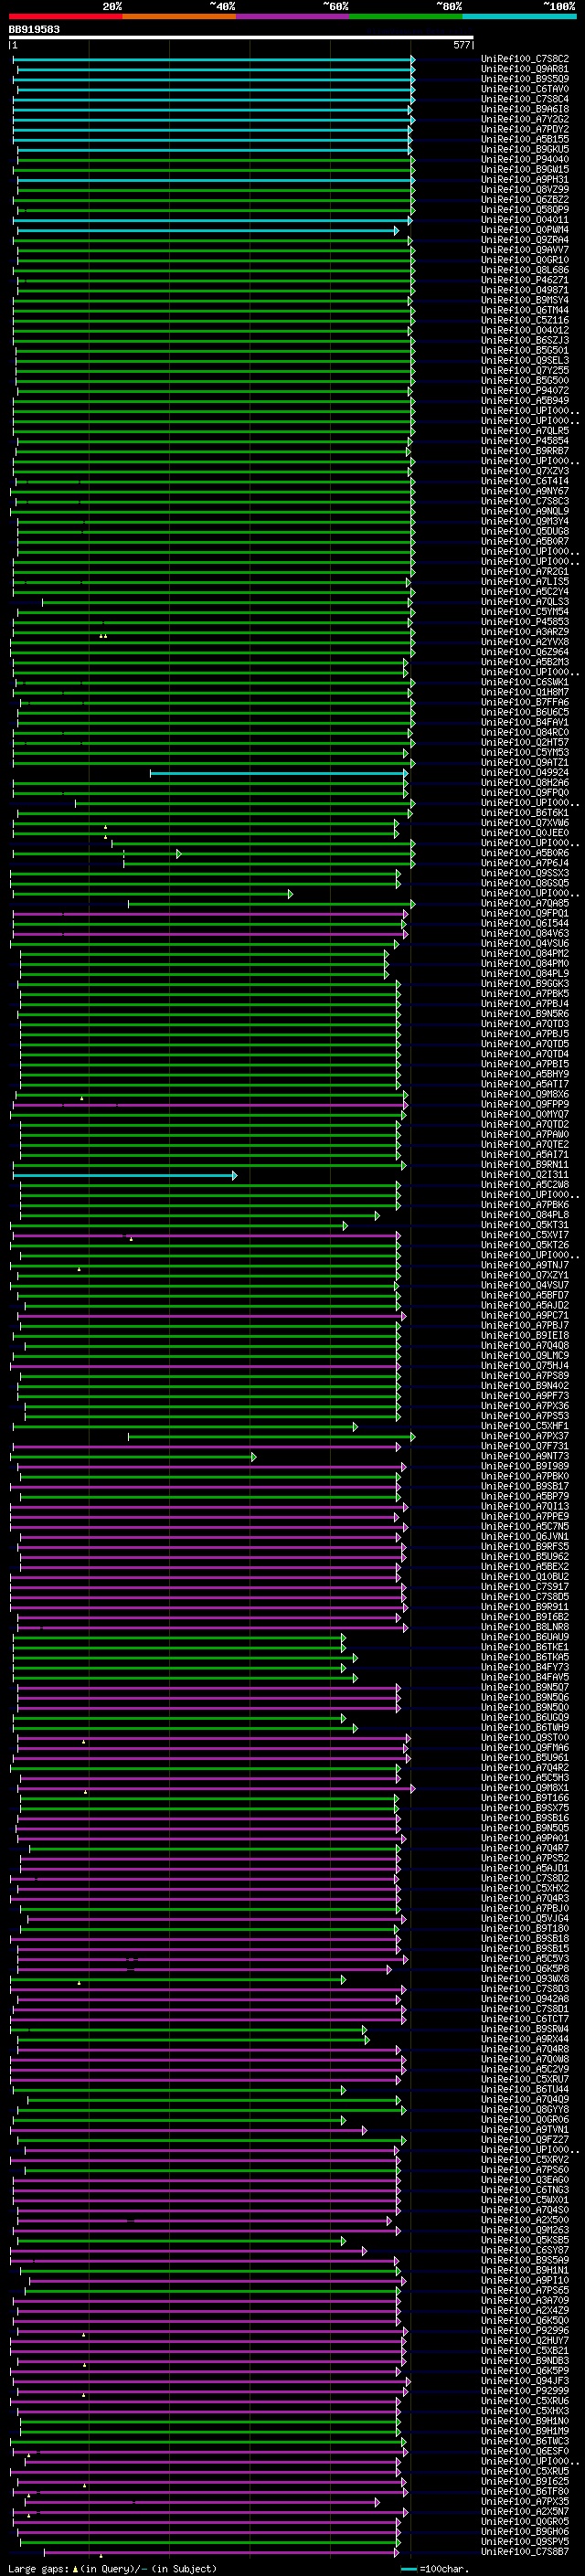585x2576 pixels.
Task: Select the last hit UniRef100_C7S8B7
Action: tap(524, 2552)
